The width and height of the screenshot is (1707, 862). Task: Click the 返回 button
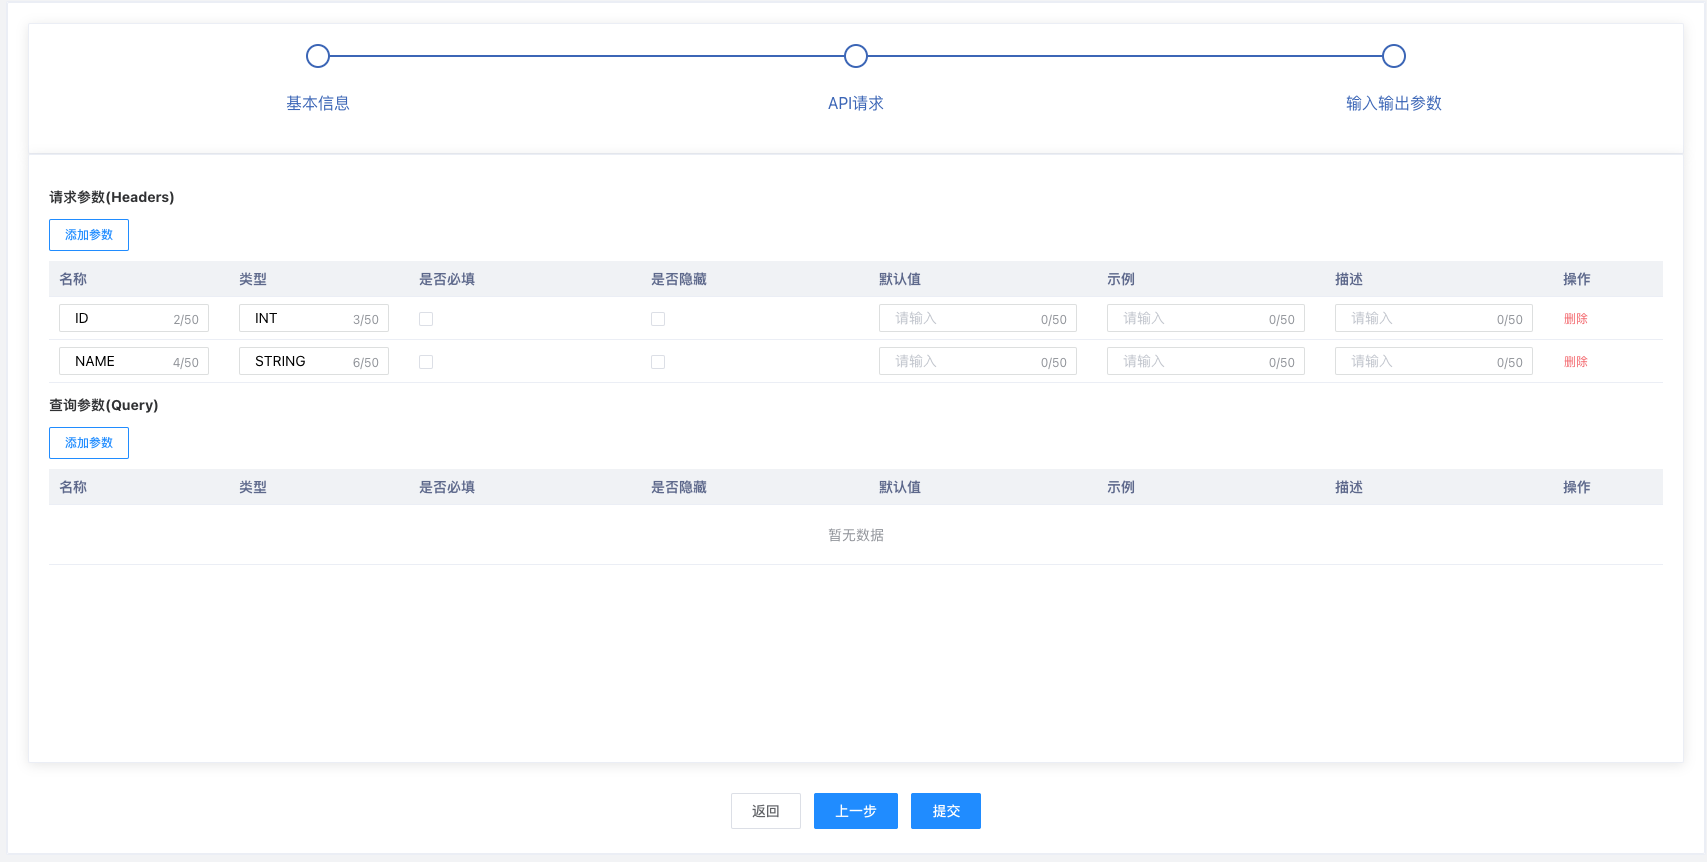(766, 811)
